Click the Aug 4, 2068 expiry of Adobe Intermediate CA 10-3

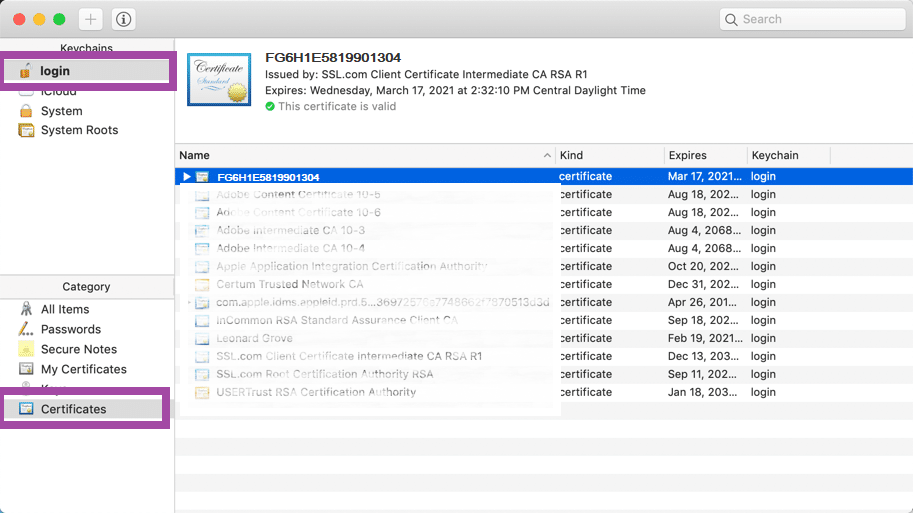705,231
